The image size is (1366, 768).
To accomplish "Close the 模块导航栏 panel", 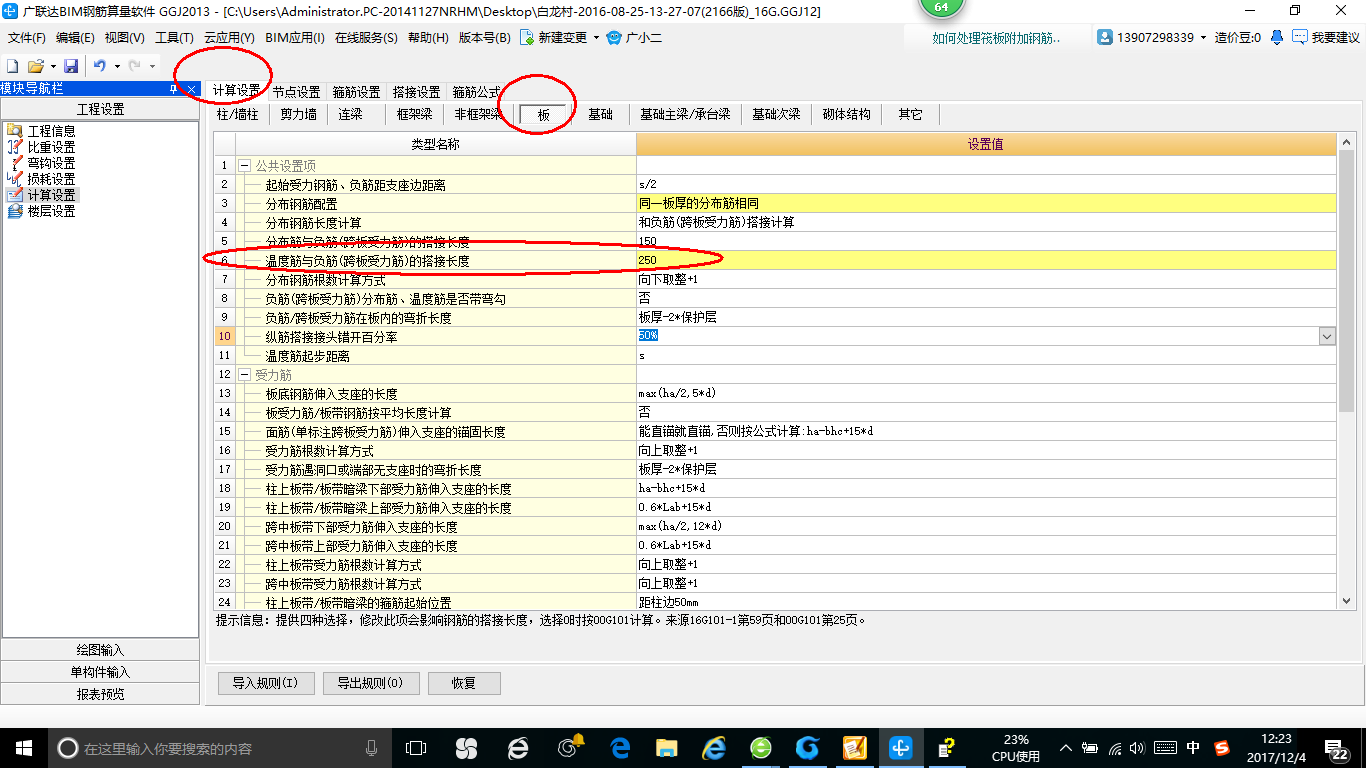I will click(190, 89).
